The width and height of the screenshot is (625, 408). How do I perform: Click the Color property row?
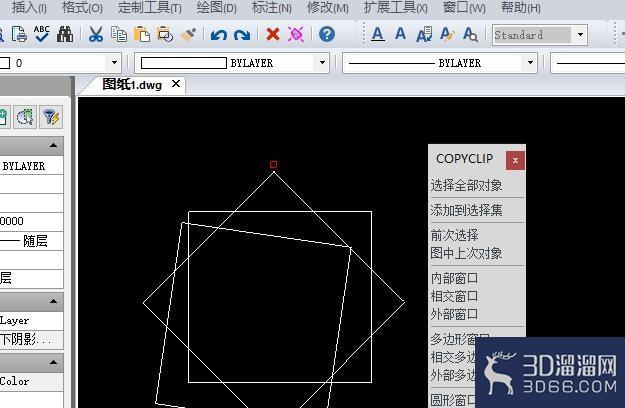(x=31, y=382)
